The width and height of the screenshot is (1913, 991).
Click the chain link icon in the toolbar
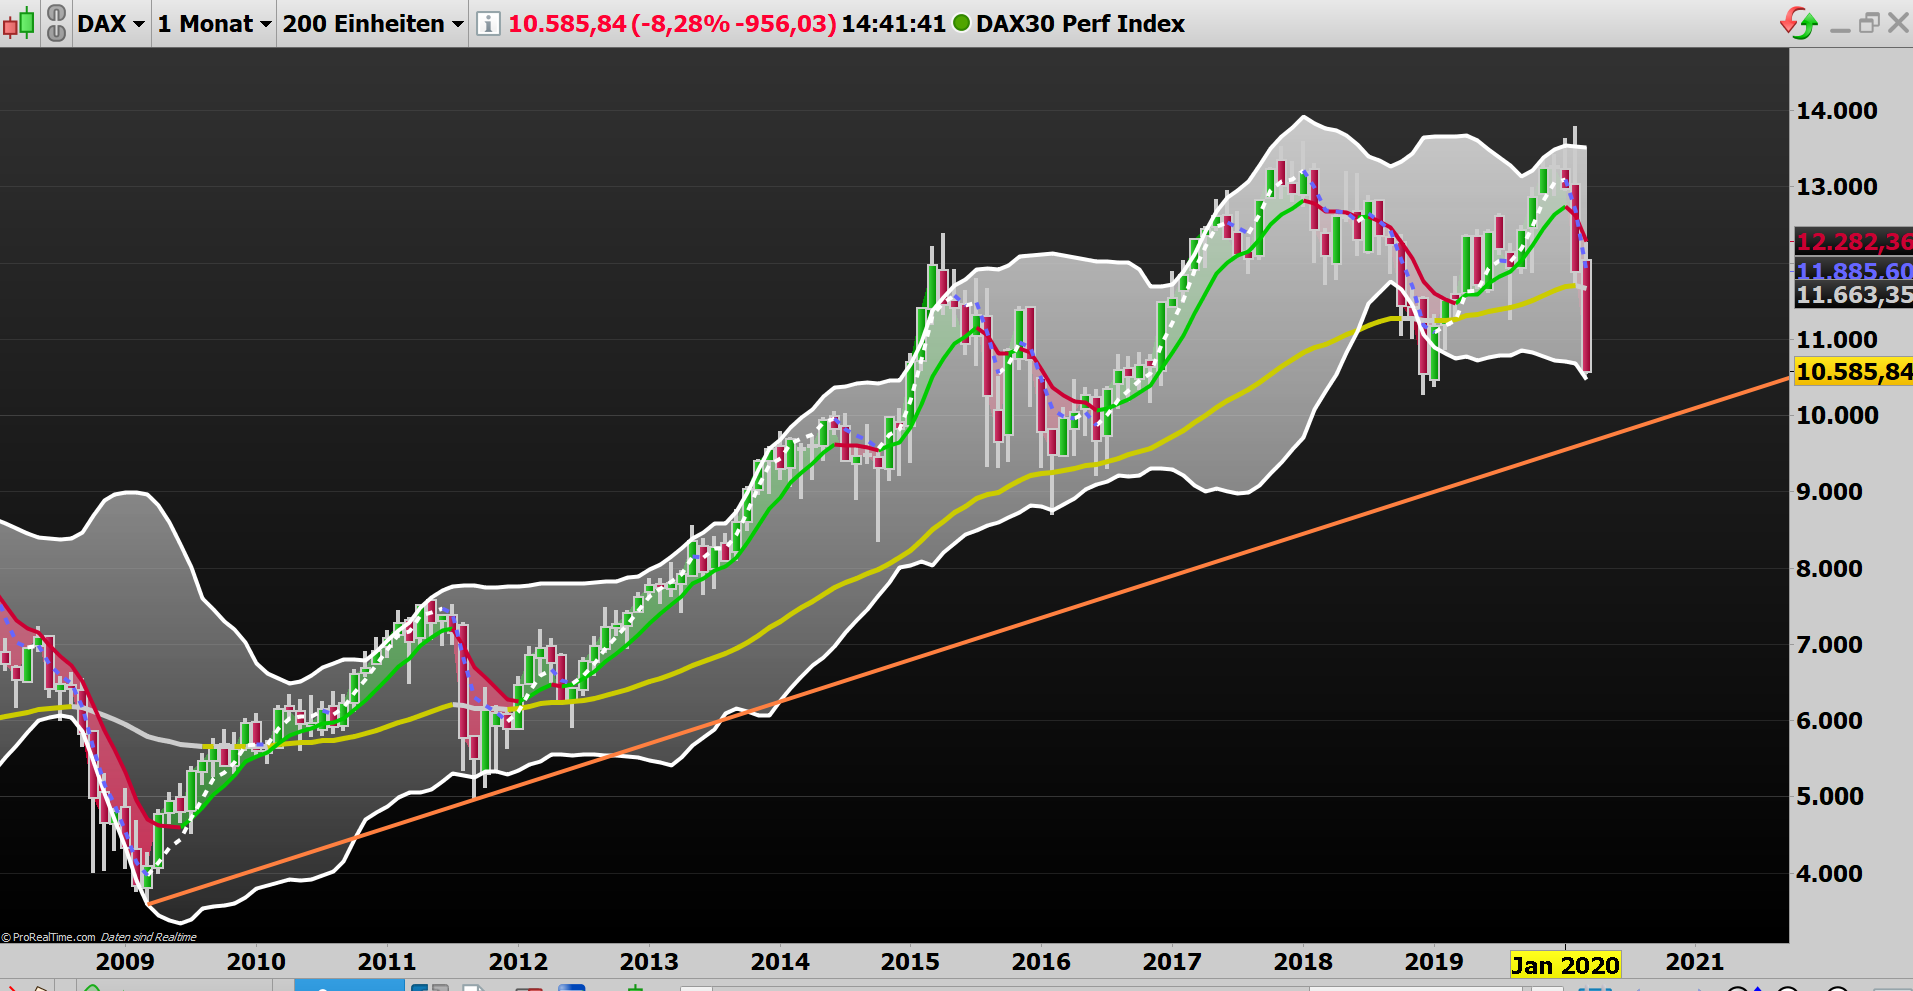point(57,23)
